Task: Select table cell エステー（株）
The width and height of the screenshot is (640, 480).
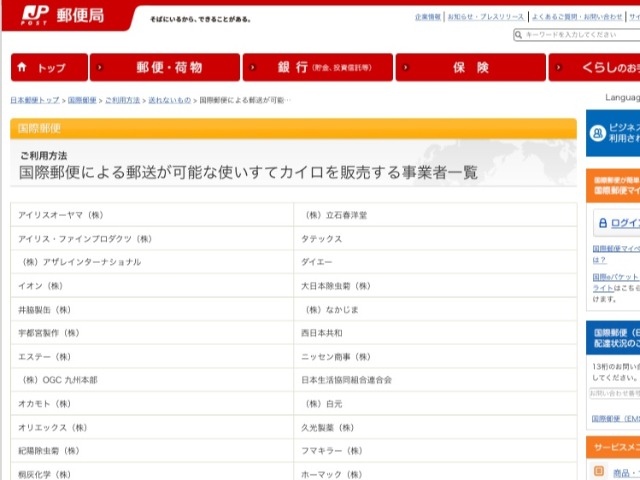Action: [x=152, y=356]
